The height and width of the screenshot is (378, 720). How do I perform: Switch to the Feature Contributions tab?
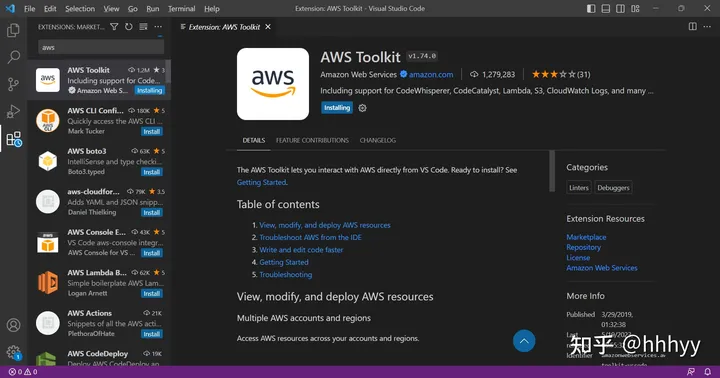tap(312, 140)
